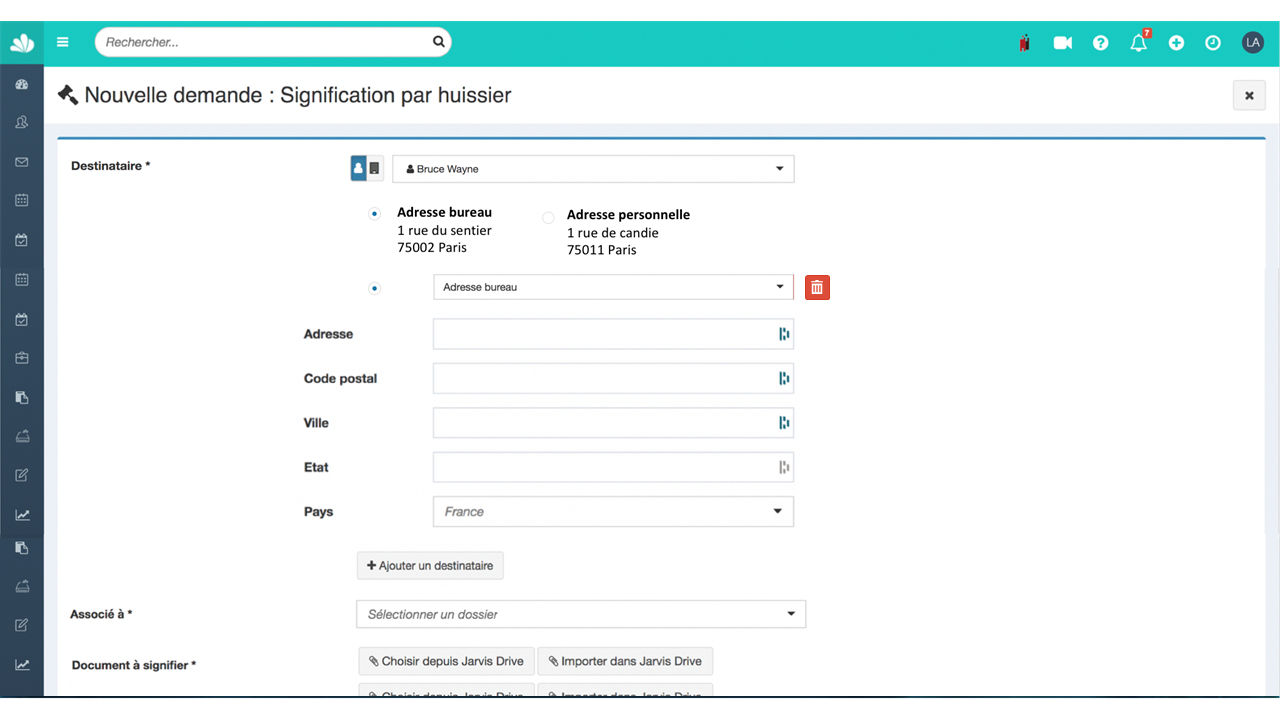Screen dimensions: 1280x720
Task: Click into the Adresse input field
Action: [x=613, y=334]
